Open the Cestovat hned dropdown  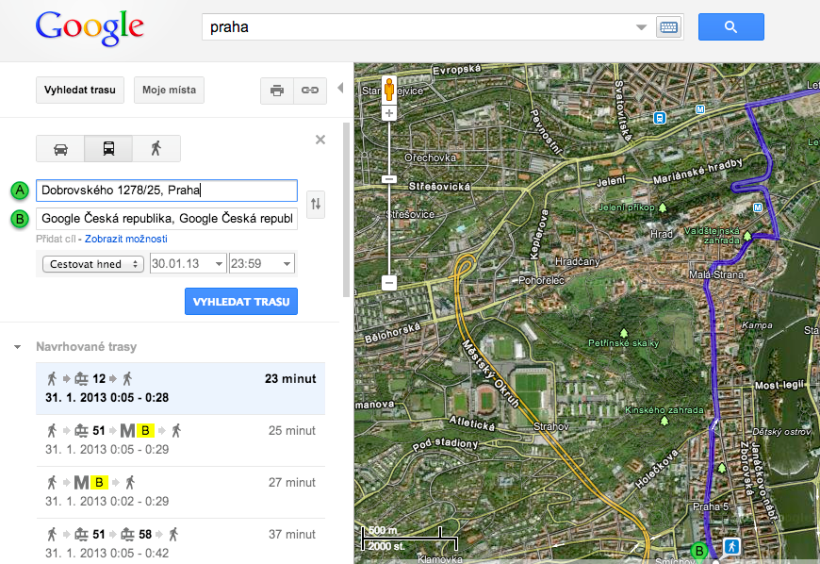pyautogui.click(x=93, y=264)
